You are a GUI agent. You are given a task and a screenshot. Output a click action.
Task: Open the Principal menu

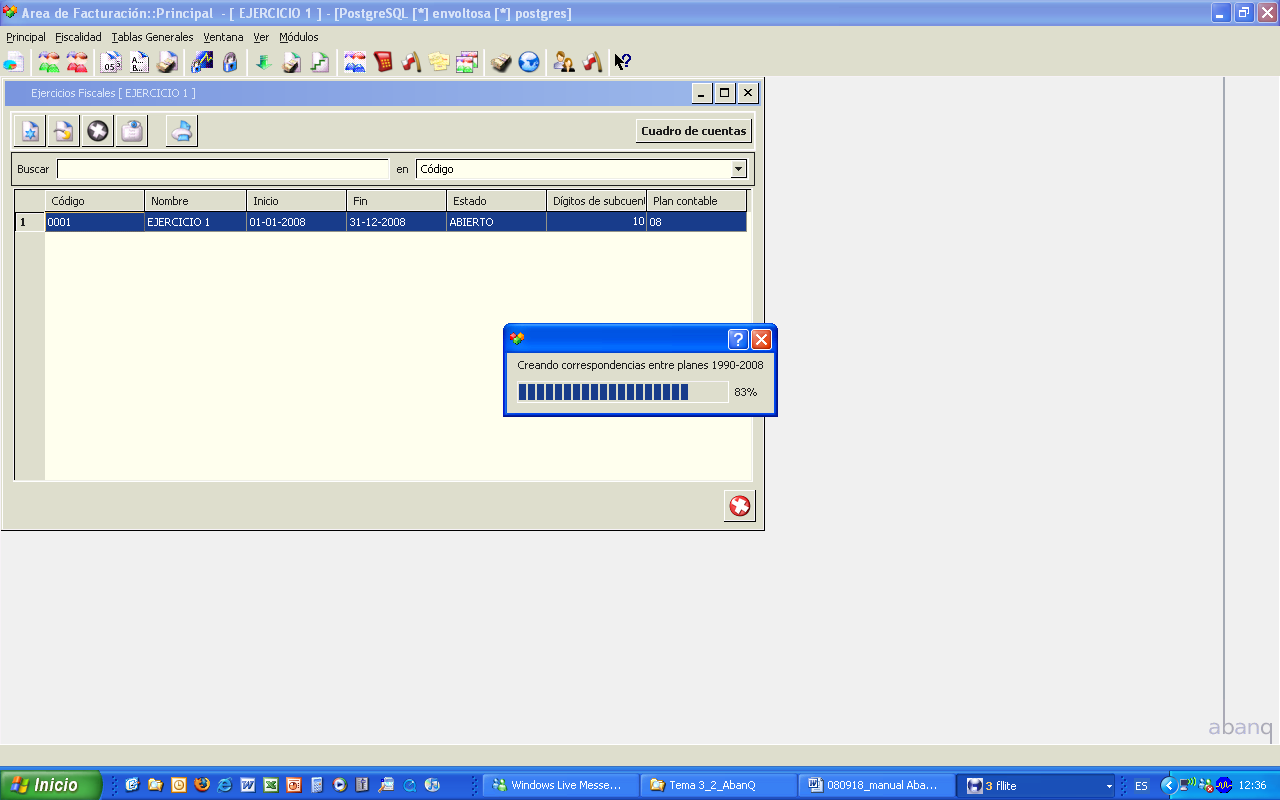click(26, 37)
